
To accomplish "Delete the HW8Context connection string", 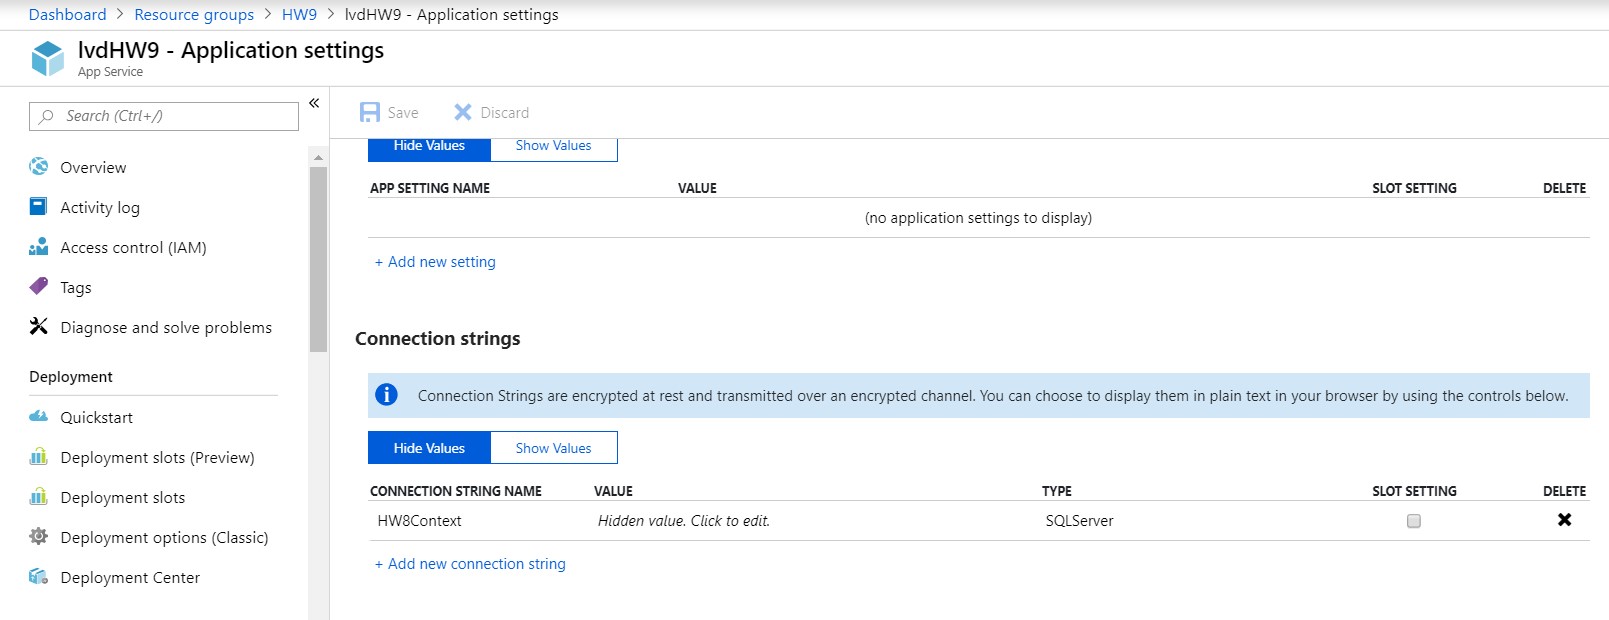I will point(1564,520).
